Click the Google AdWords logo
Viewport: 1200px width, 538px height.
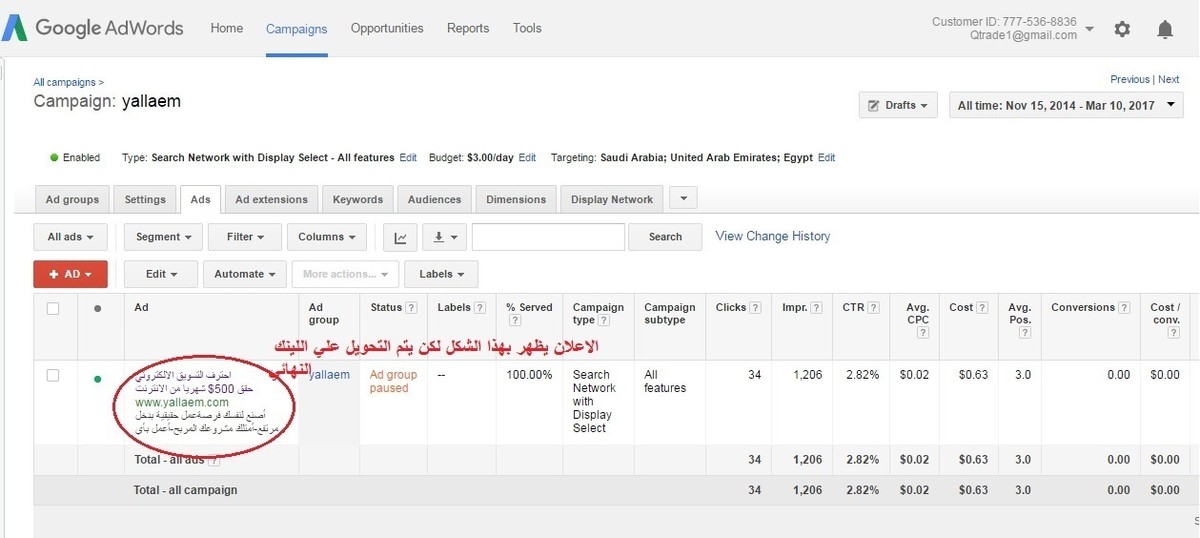pos(93,28)
